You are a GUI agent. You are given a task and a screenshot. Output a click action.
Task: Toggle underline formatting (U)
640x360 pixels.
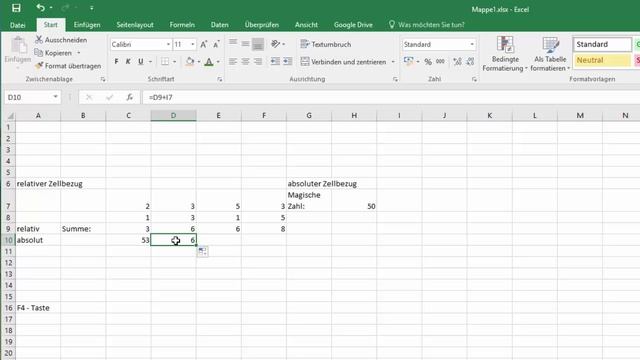[141, 62]
